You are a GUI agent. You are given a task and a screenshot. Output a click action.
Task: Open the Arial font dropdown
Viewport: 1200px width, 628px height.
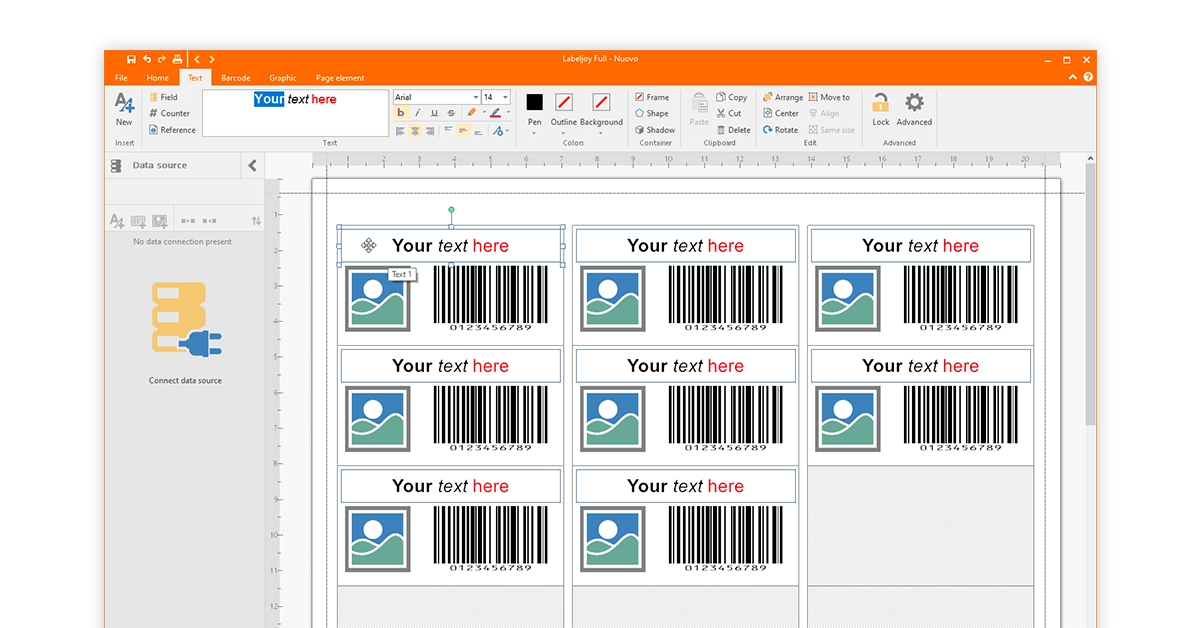coord(476,97)
